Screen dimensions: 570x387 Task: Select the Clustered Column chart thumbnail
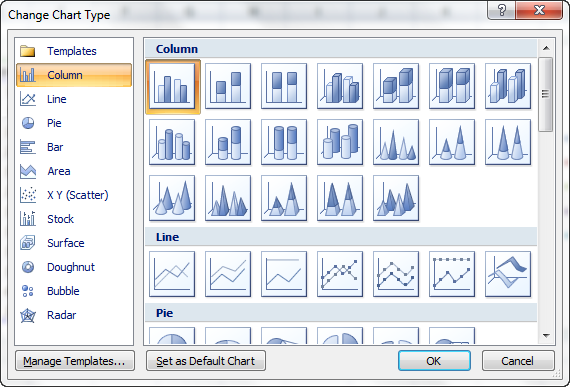[x=172, y=86]
